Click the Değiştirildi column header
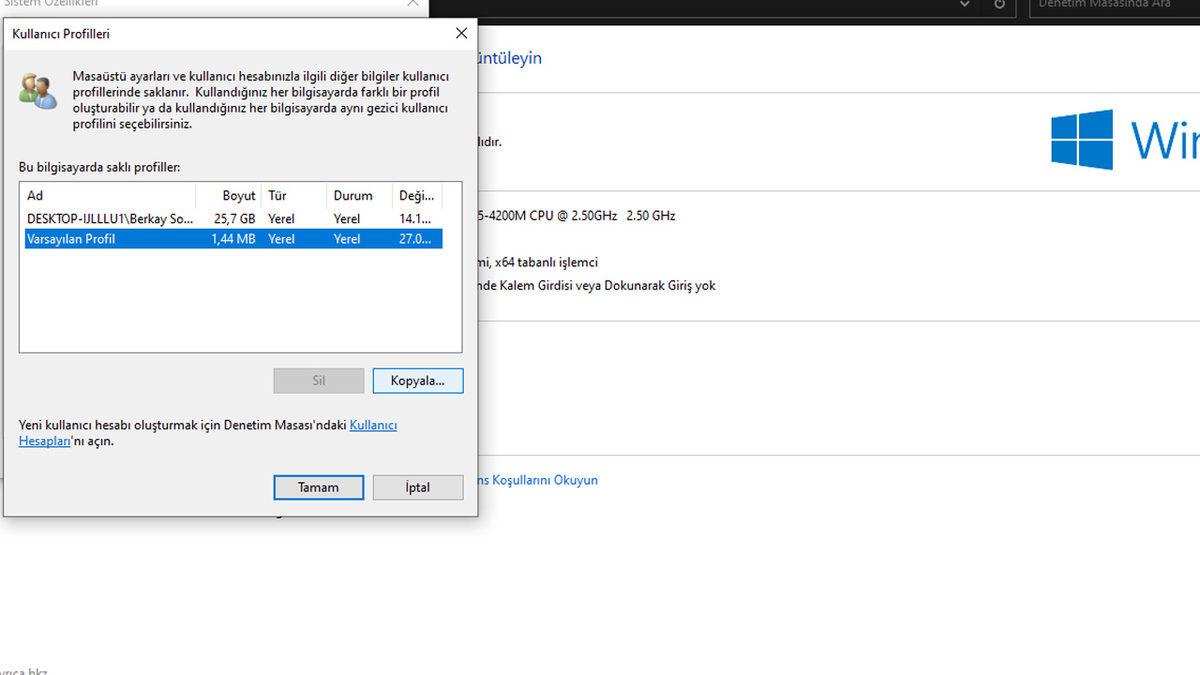The image size is (1200, 675). point(415,195)
